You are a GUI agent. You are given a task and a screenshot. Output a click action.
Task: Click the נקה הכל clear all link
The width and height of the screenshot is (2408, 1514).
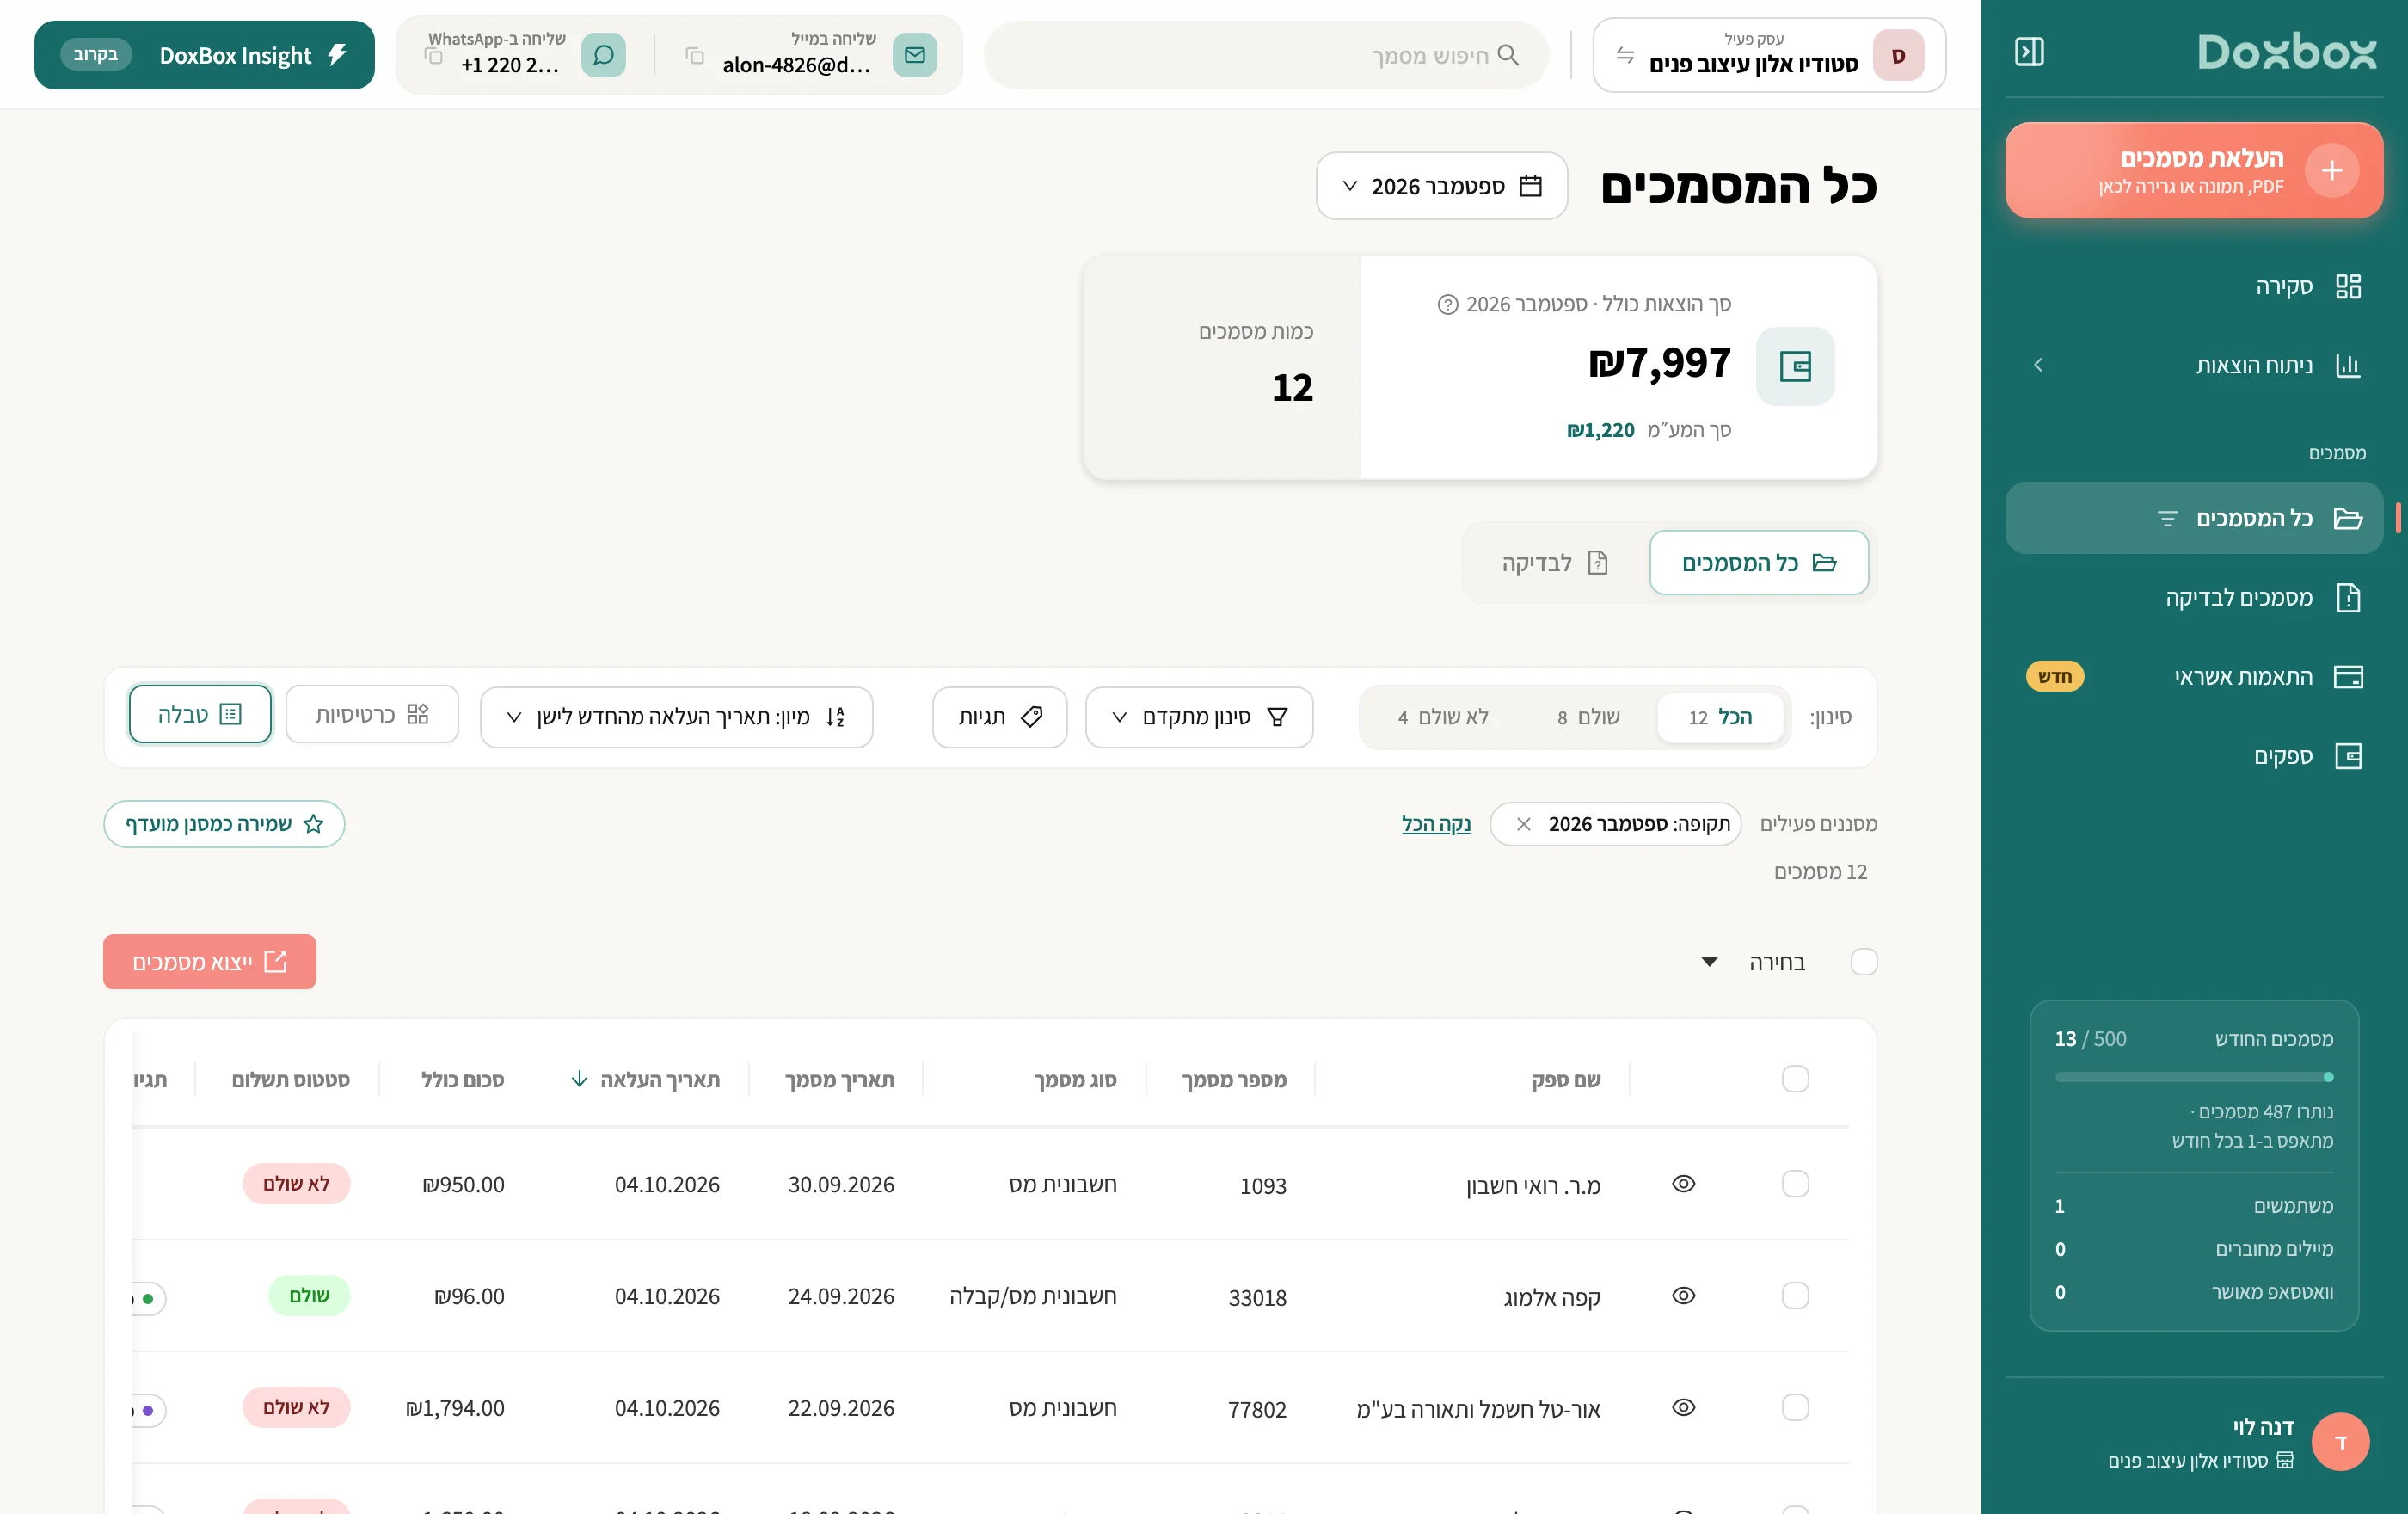[1436, 823]
